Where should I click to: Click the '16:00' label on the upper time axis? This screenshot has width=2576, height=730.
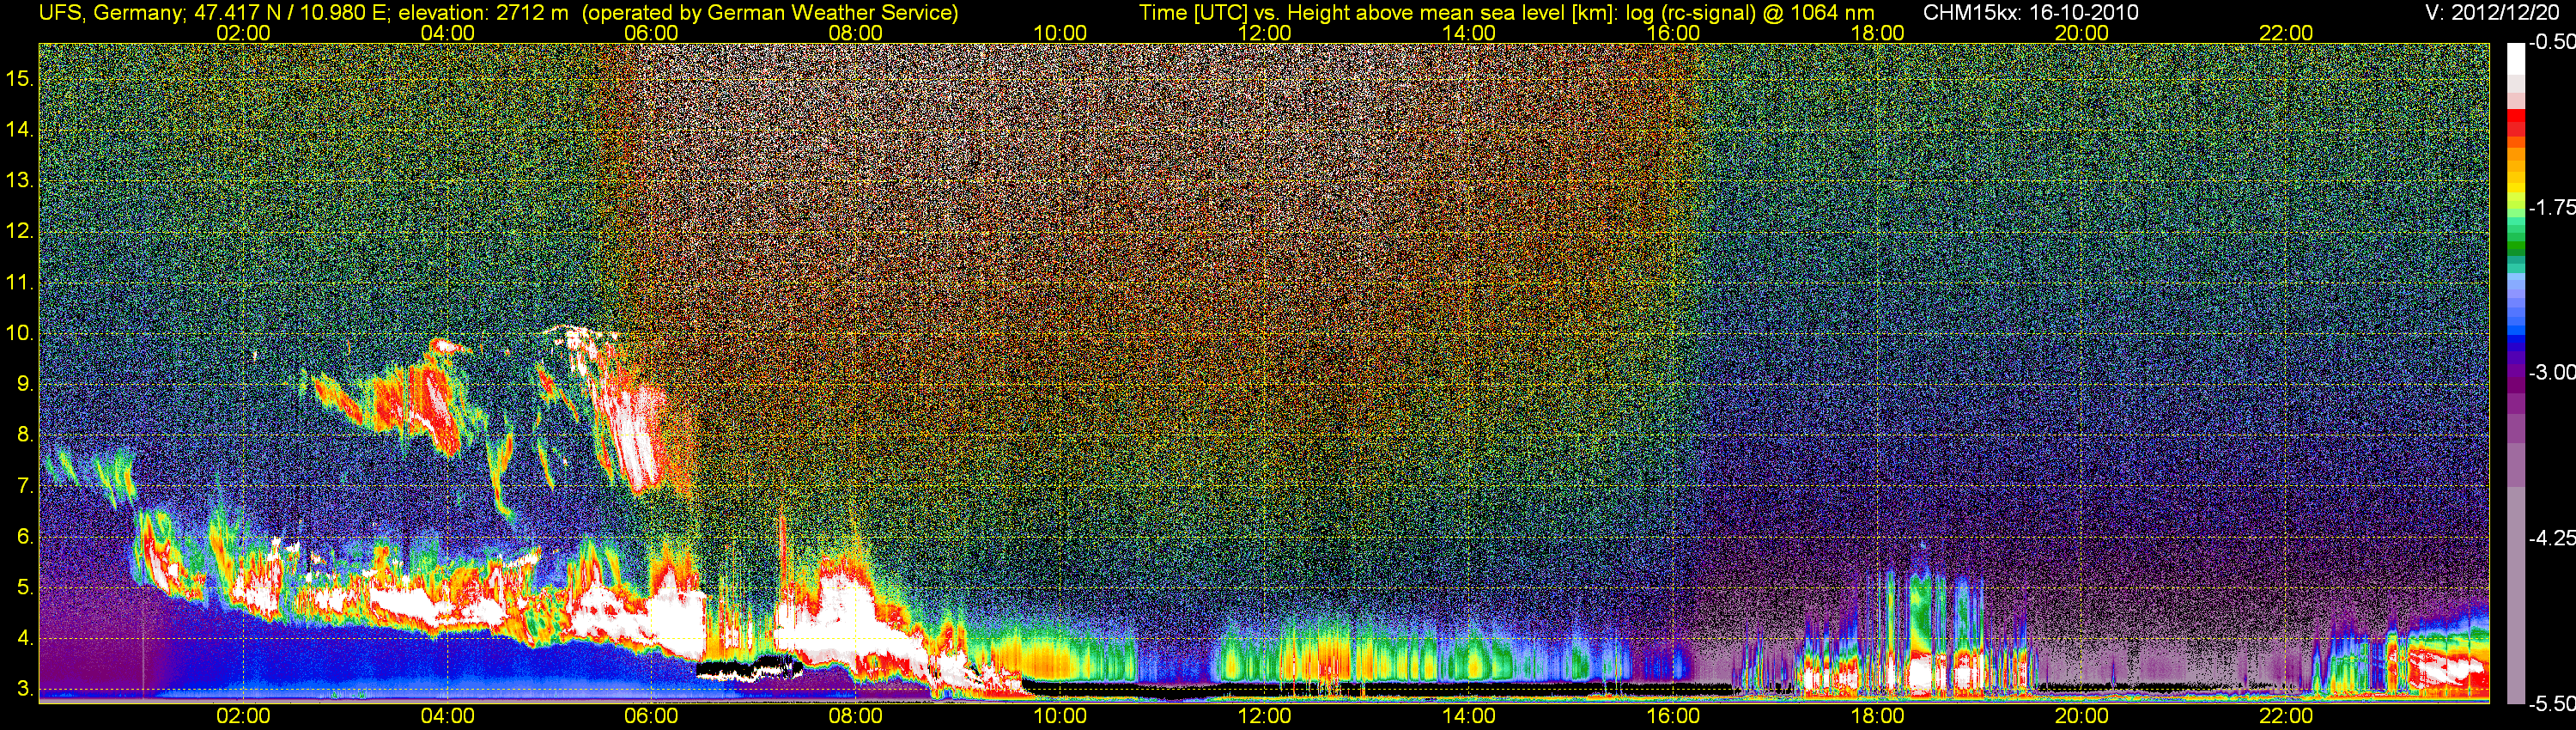pos(1673,33)
